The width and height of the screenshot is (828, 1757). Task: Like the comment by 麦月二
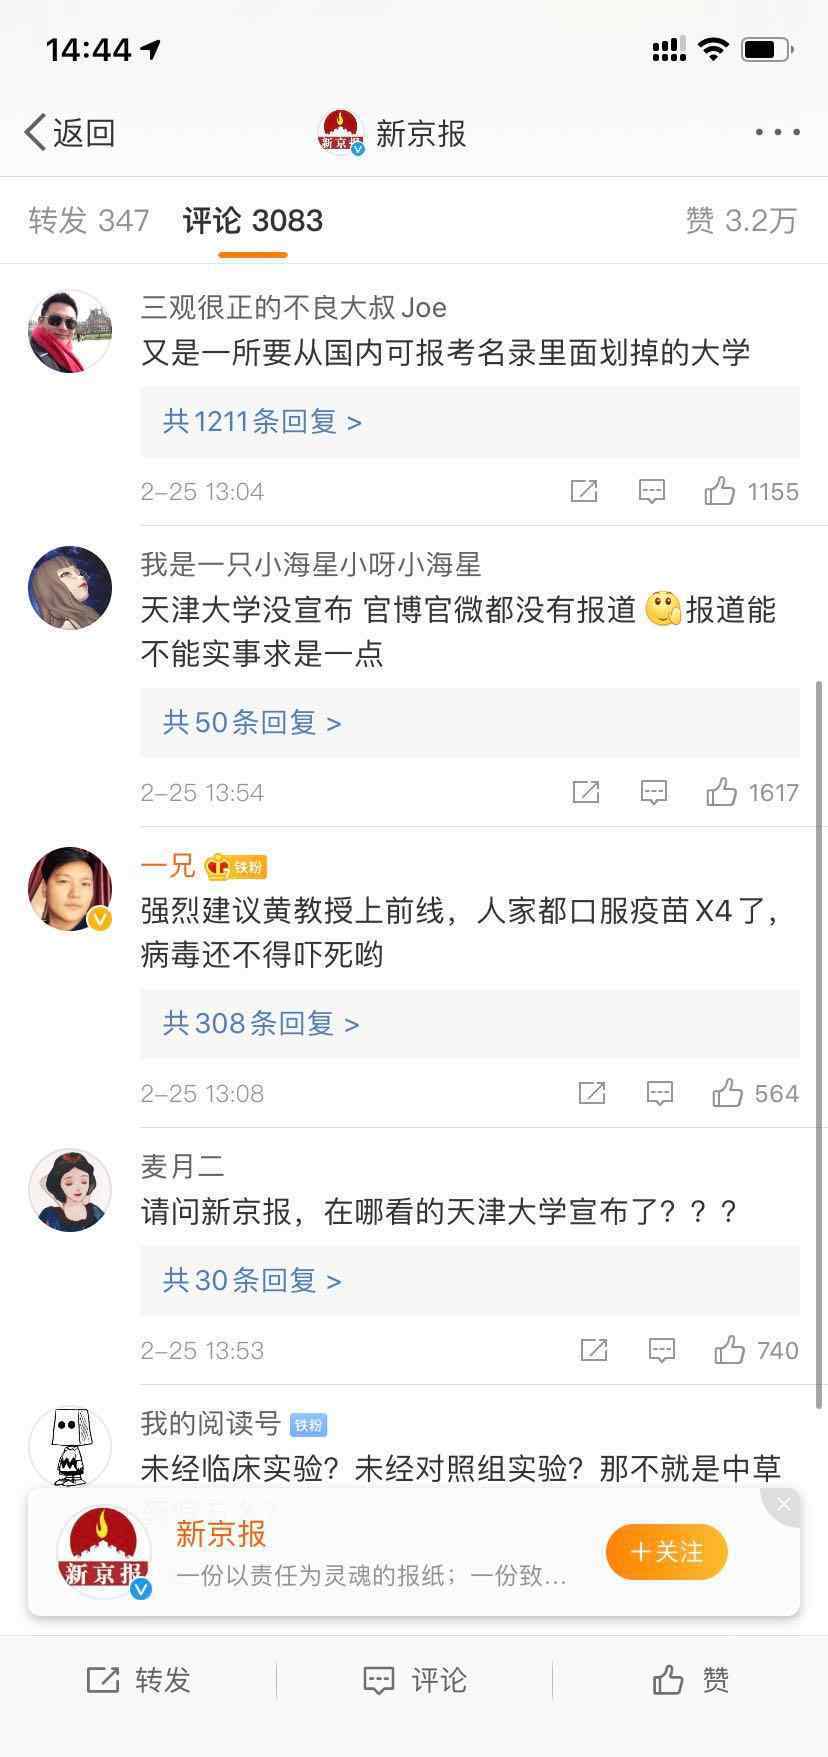pos(730,1351)
